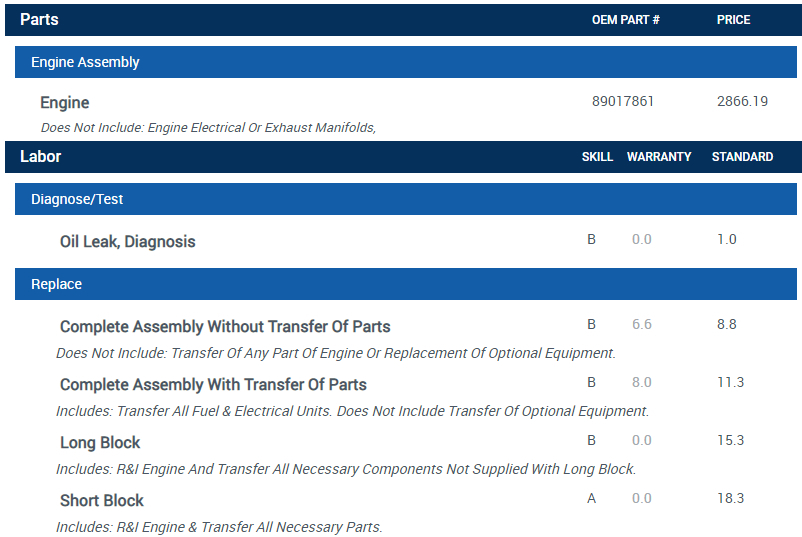Click the PRICE column header

pos(733,20)
